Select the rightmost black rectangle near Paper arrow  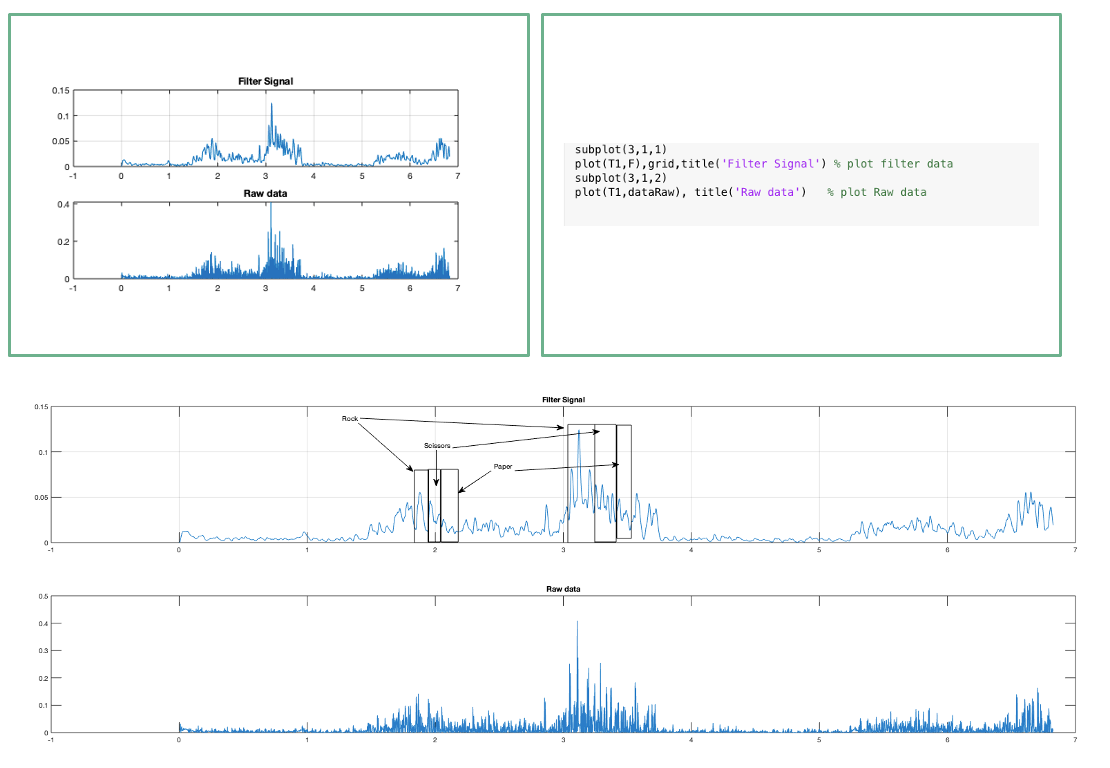(x=621, y=480)
